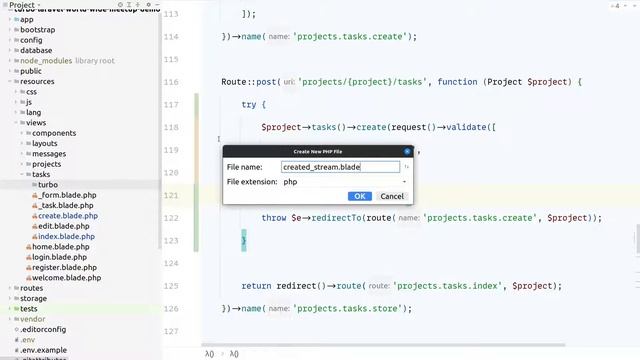Screen dimensions: 640x360
Task: Open login.blade.php file
Action: (x=59, y=257)
